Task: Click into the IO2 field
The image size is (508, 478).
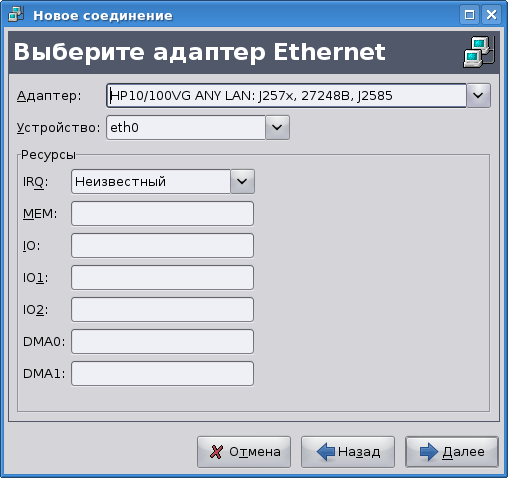Action: point(162,310)
